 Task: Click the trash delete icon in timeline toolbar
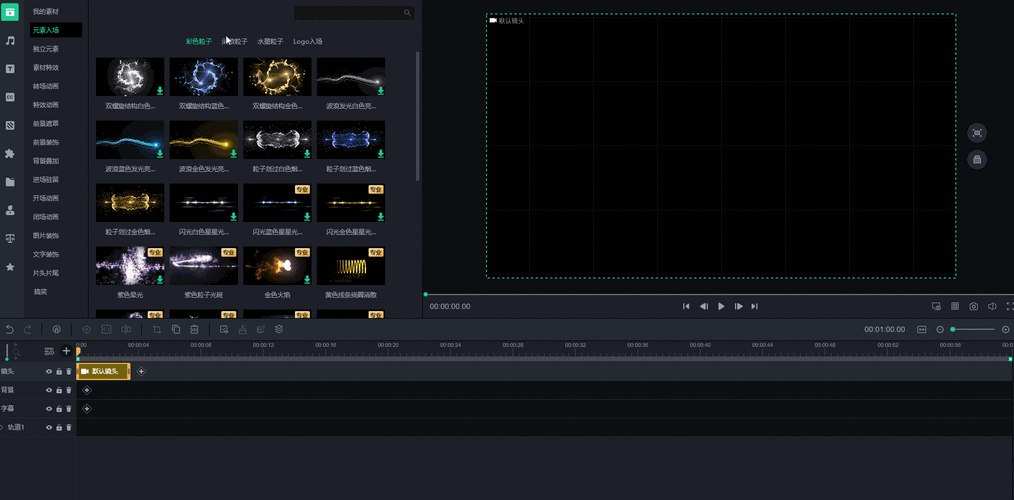[x=194, y=329]
